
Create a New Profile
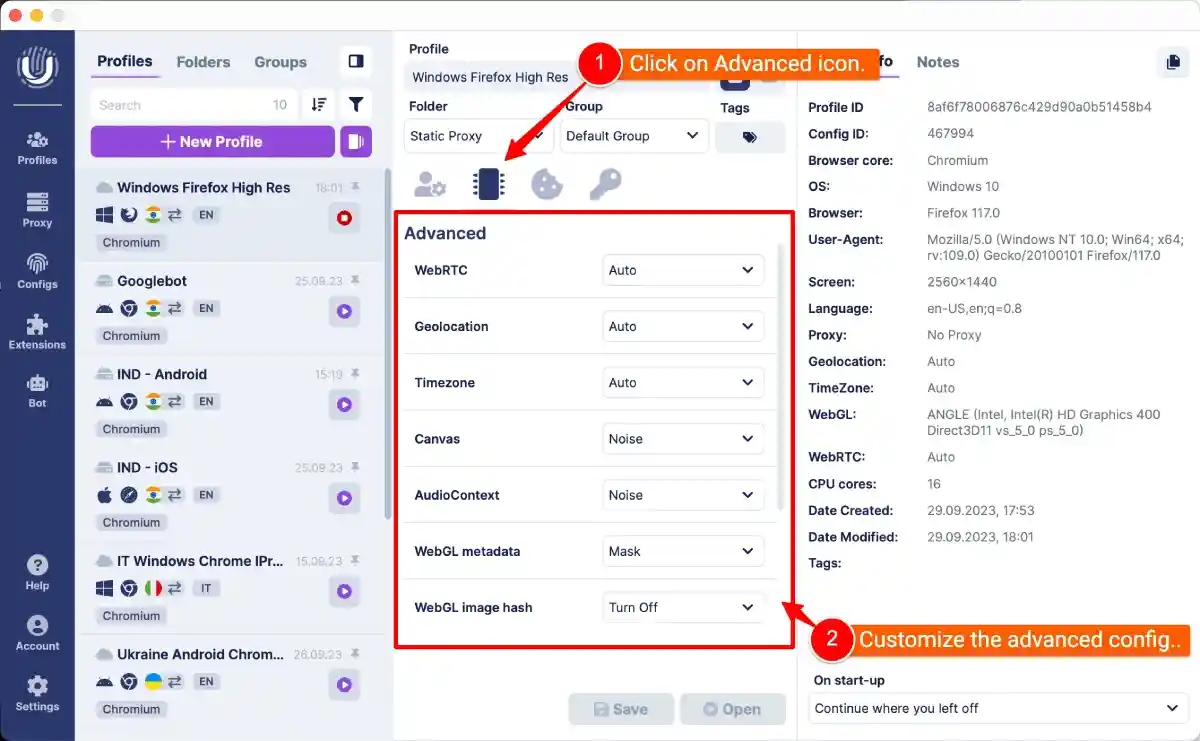(x=211, y=142)
